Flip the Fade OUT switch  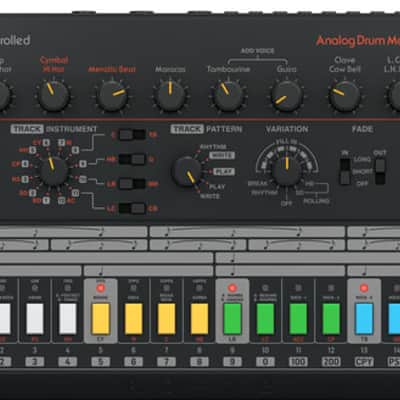(380, 172)
